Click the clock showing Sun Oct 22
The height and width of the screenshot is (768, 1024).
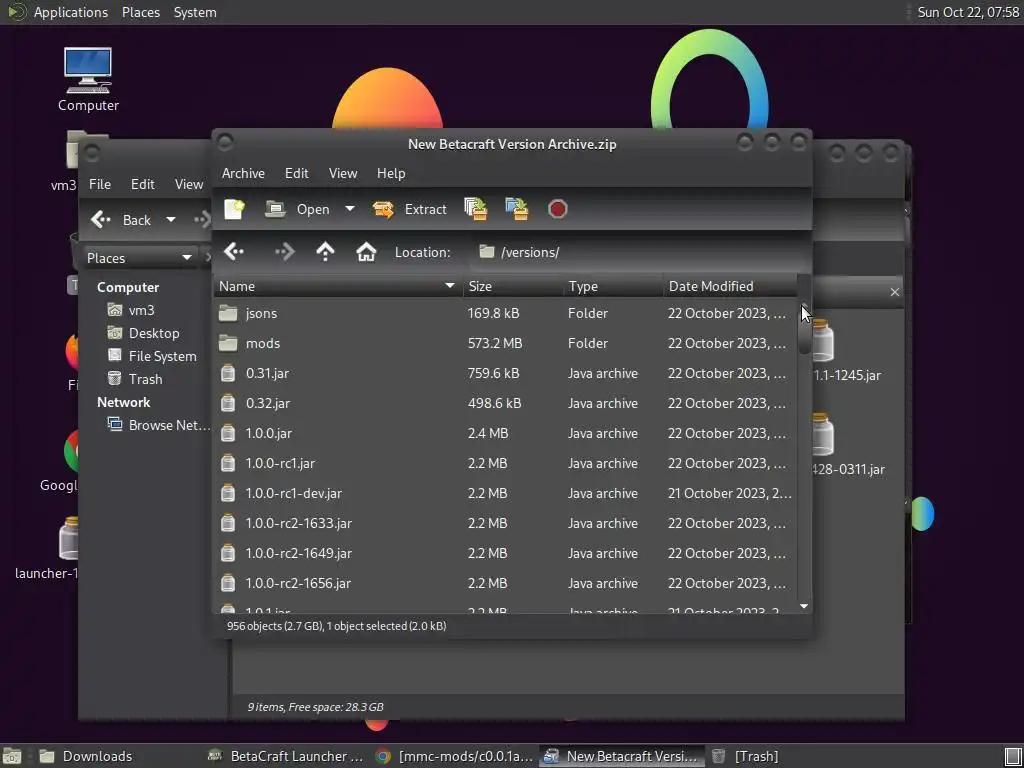tap(968, 12)
